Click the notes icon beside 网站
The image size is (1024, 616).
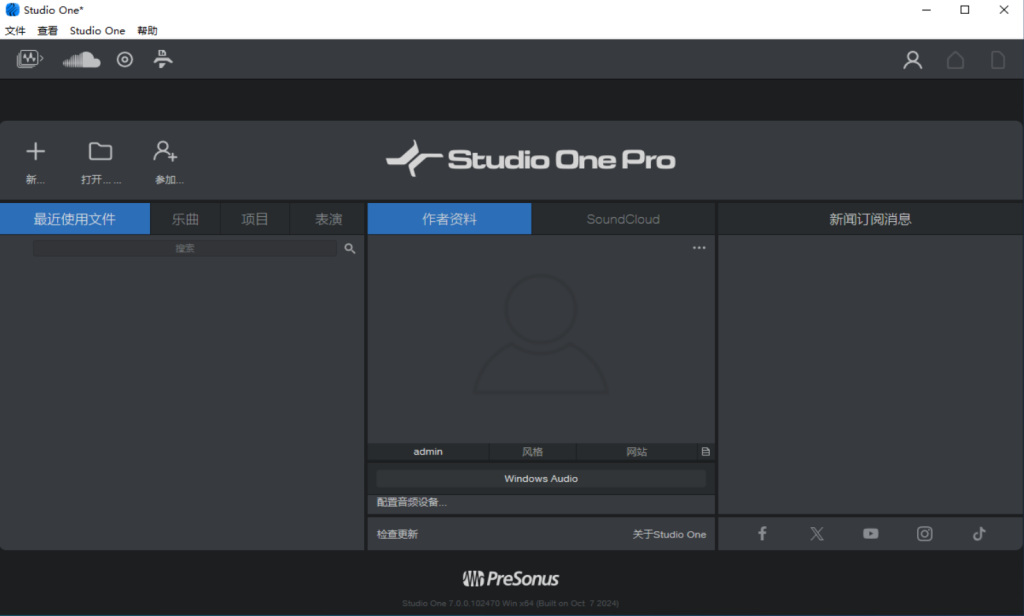coord(705,451)
